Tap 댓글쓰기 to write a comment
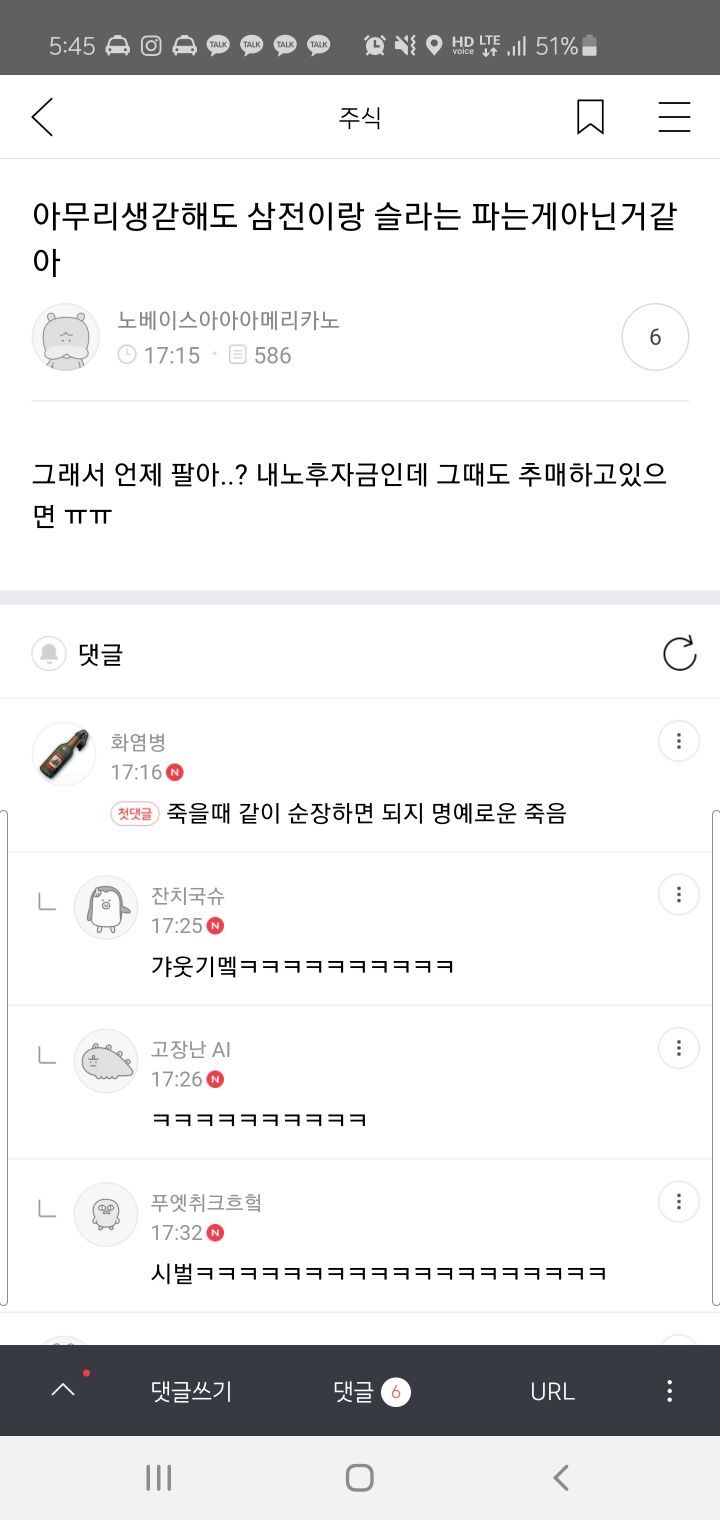 [x=191, y=1391]
